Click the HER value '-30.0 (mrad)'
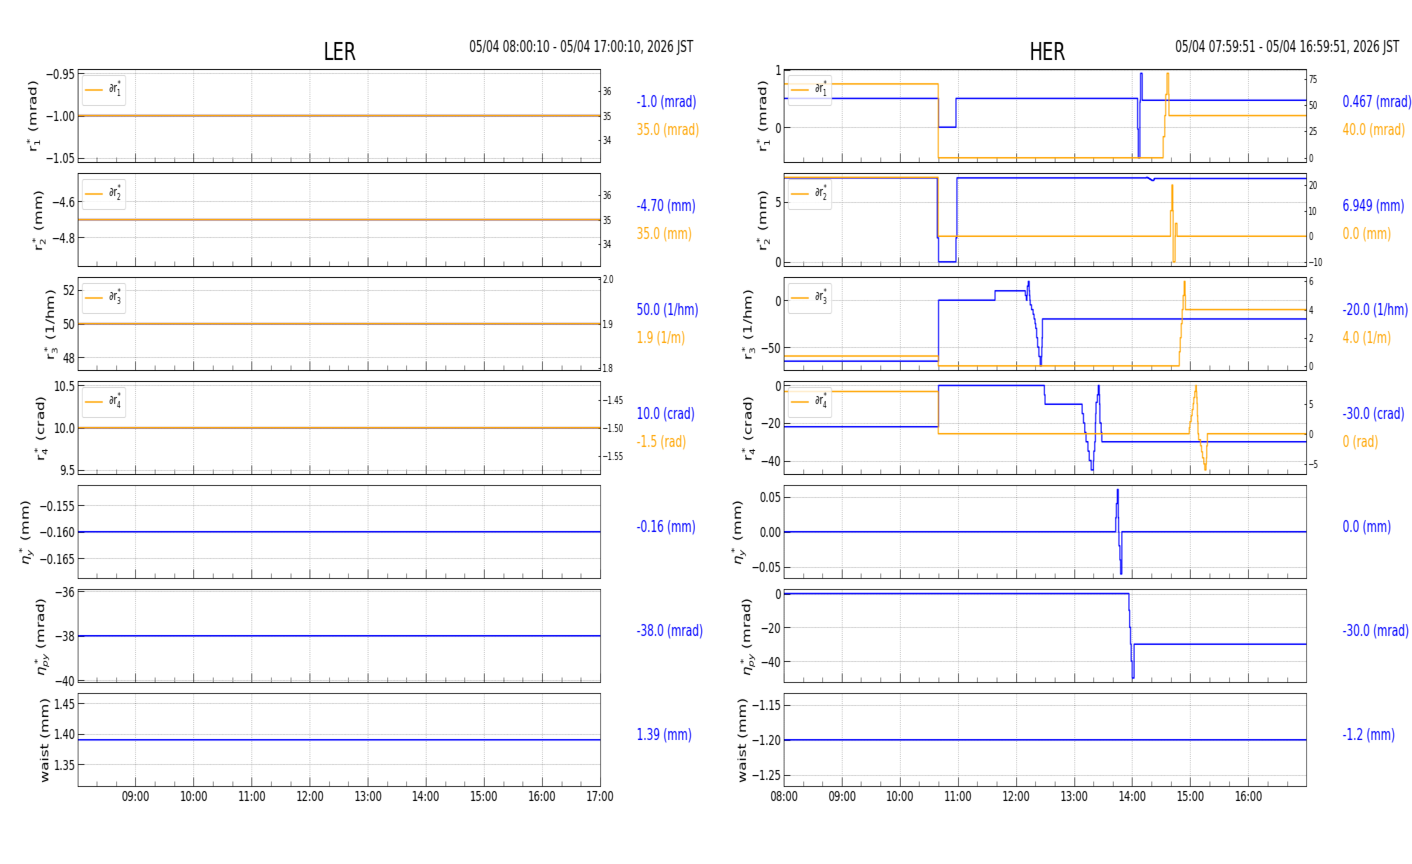The image size is (1412, 864). [1375, 631]
